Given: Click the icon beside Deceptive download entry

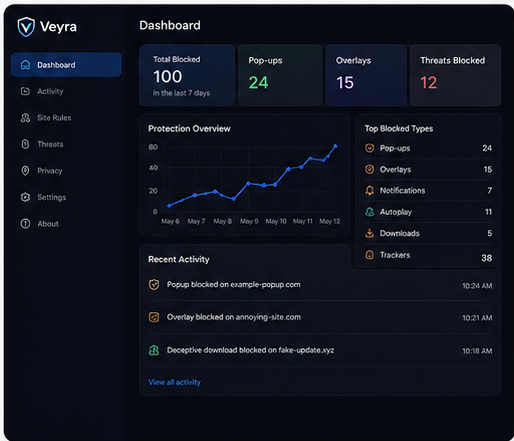Looking at the screenshot, I should click(154, 350).
